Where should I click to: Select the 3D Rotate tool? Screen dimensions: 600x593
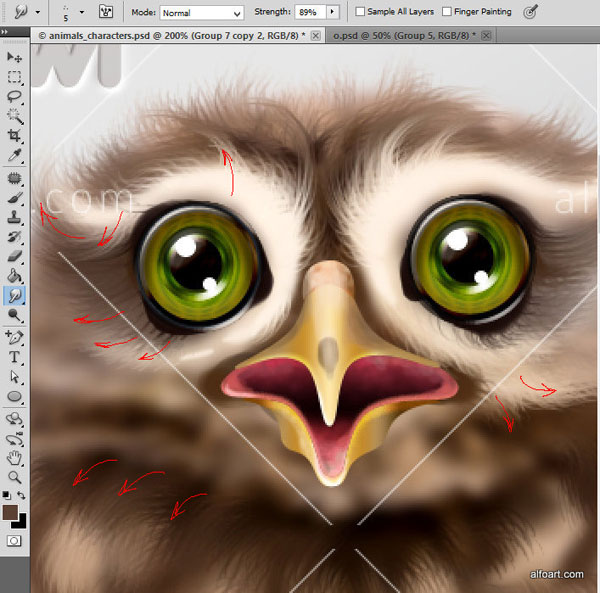tap(15, 419)
